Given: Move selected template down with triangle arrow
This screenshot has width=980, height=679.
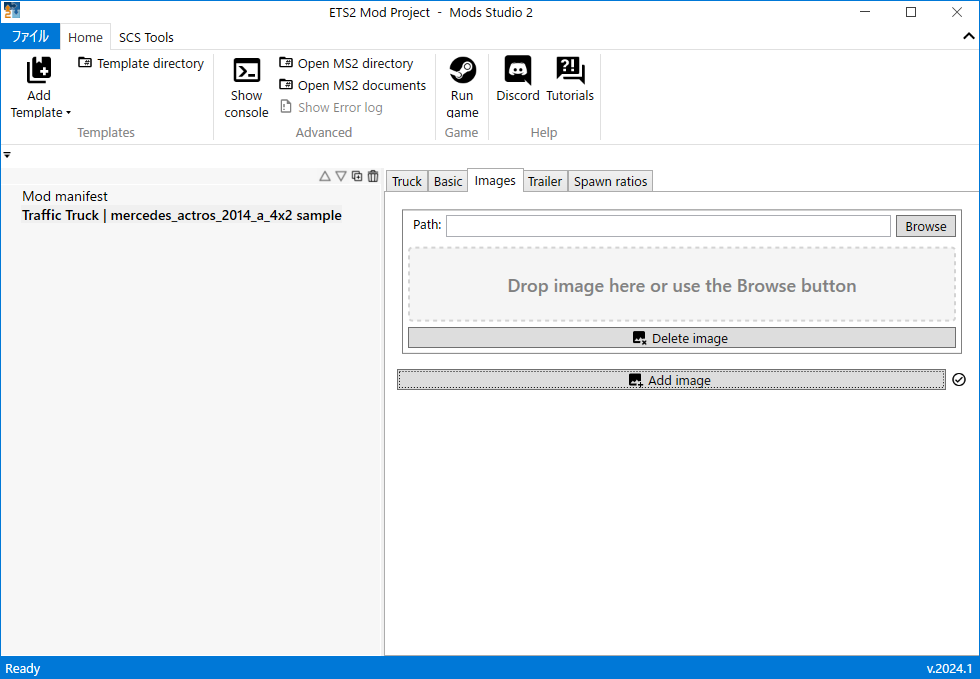Looking at the screenshot, I should [341, 176].
